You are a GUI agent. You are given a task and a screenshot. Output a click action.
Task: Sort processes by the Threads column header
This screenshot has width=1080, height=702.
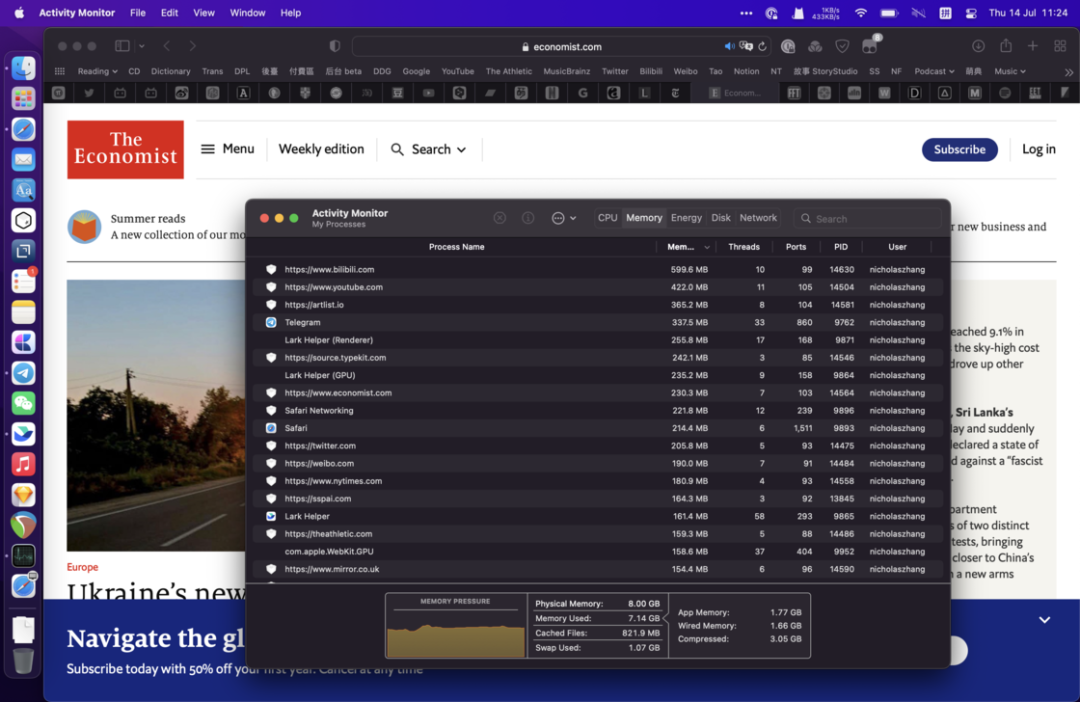(743, 247)
